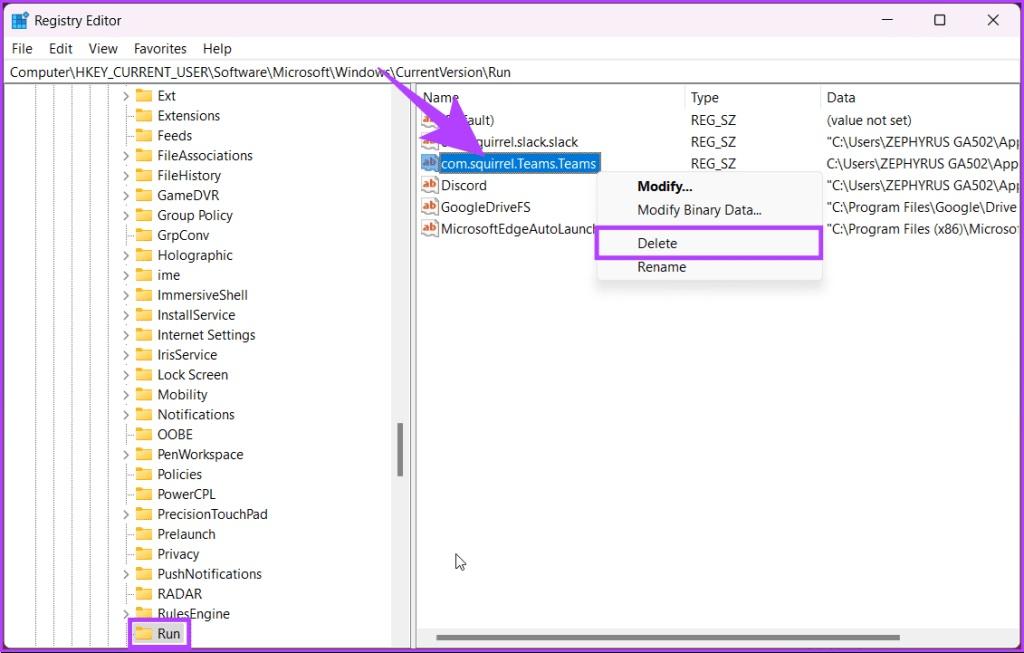Viewport: 1024px width, 653px height.
Task: Sort values by the Type column header
Action: pos(705,97)
